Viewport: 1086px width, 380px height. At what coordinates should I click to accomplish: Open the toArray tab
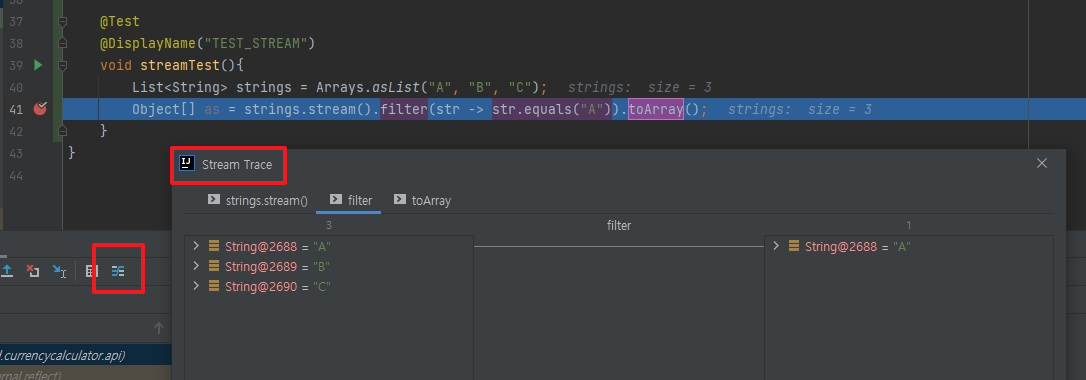click(422, 201)
